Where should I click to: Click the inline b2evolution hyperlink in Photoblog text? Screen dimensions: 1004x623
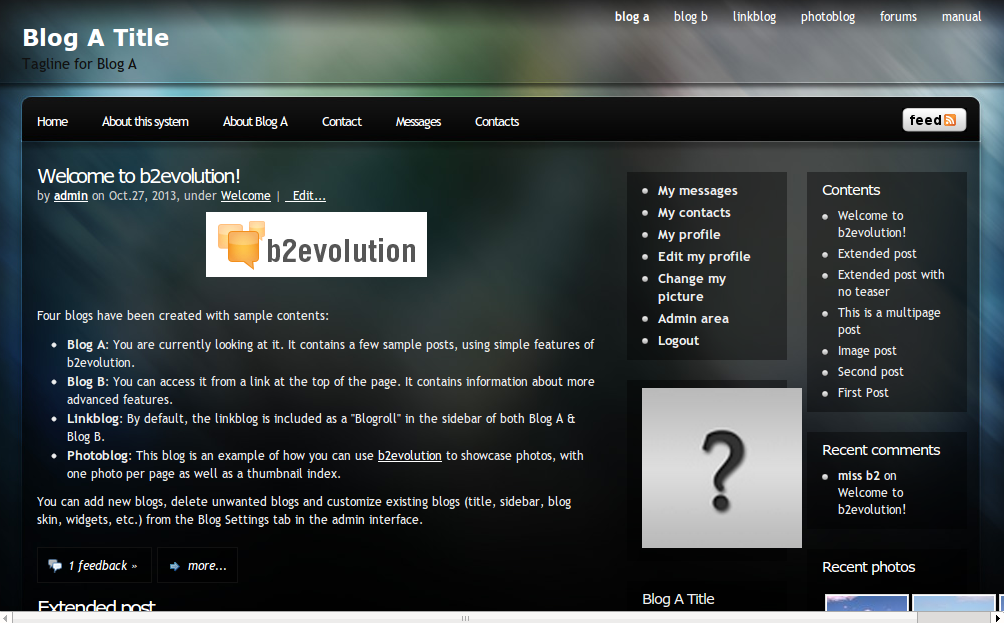(x=410, y=456)
